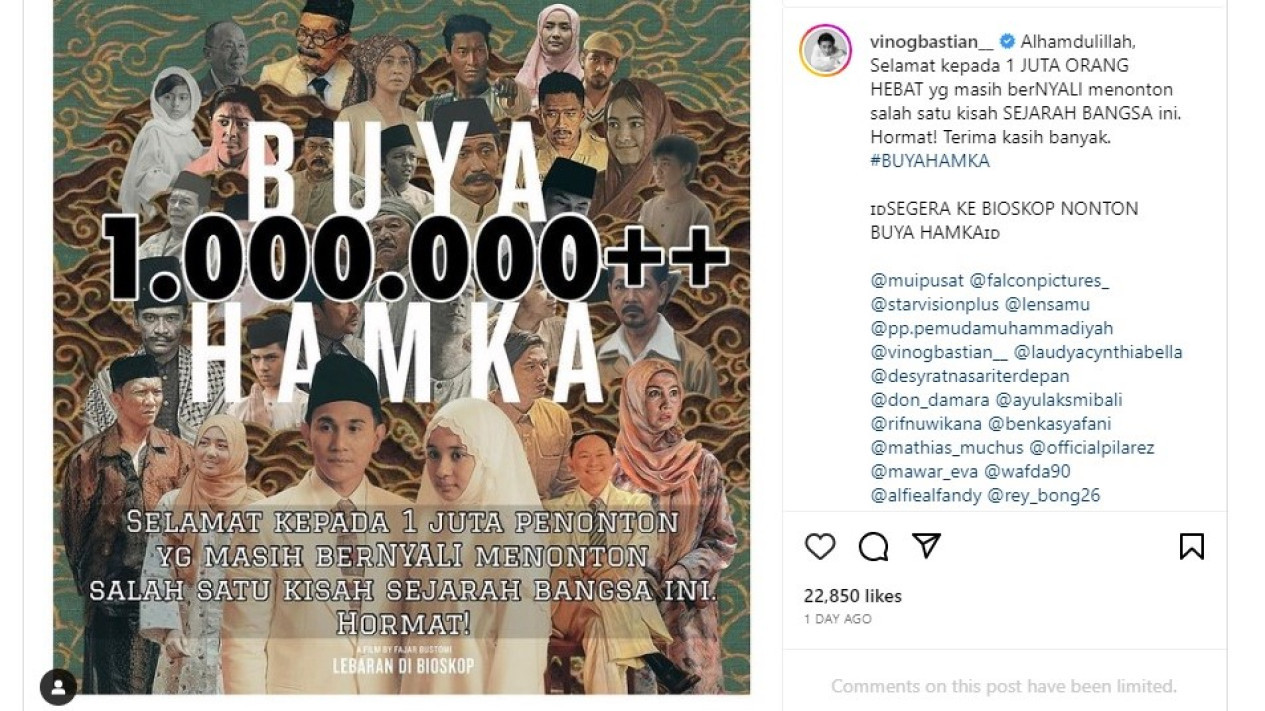
Task: Like the post with the heart icon
Action: click(x=820, y=546)
